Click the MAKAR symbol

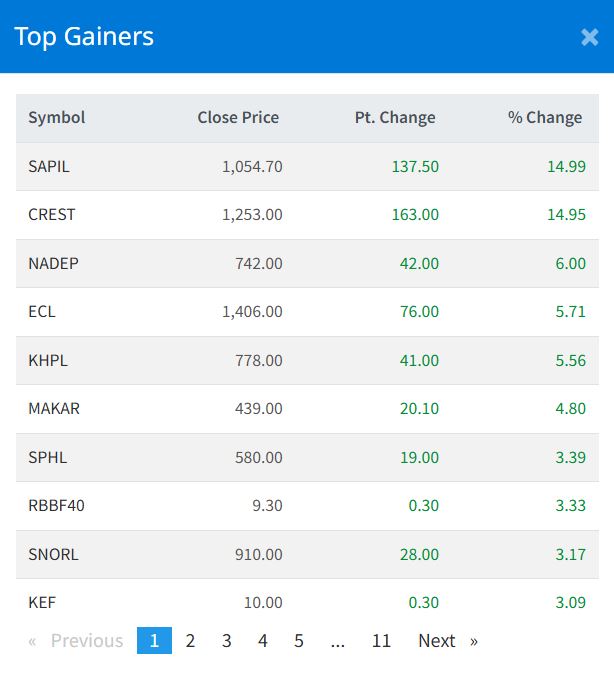(x=54, y=408)
